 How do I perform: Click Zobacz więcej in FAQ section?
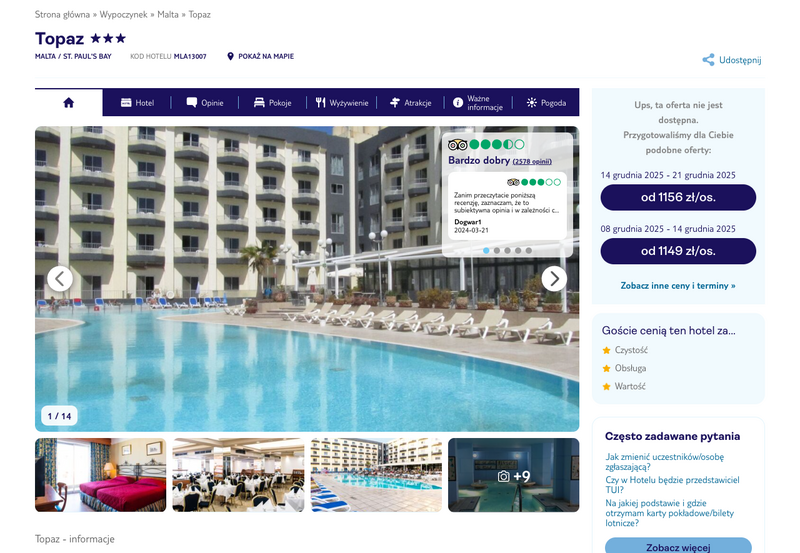click(678, 546)
